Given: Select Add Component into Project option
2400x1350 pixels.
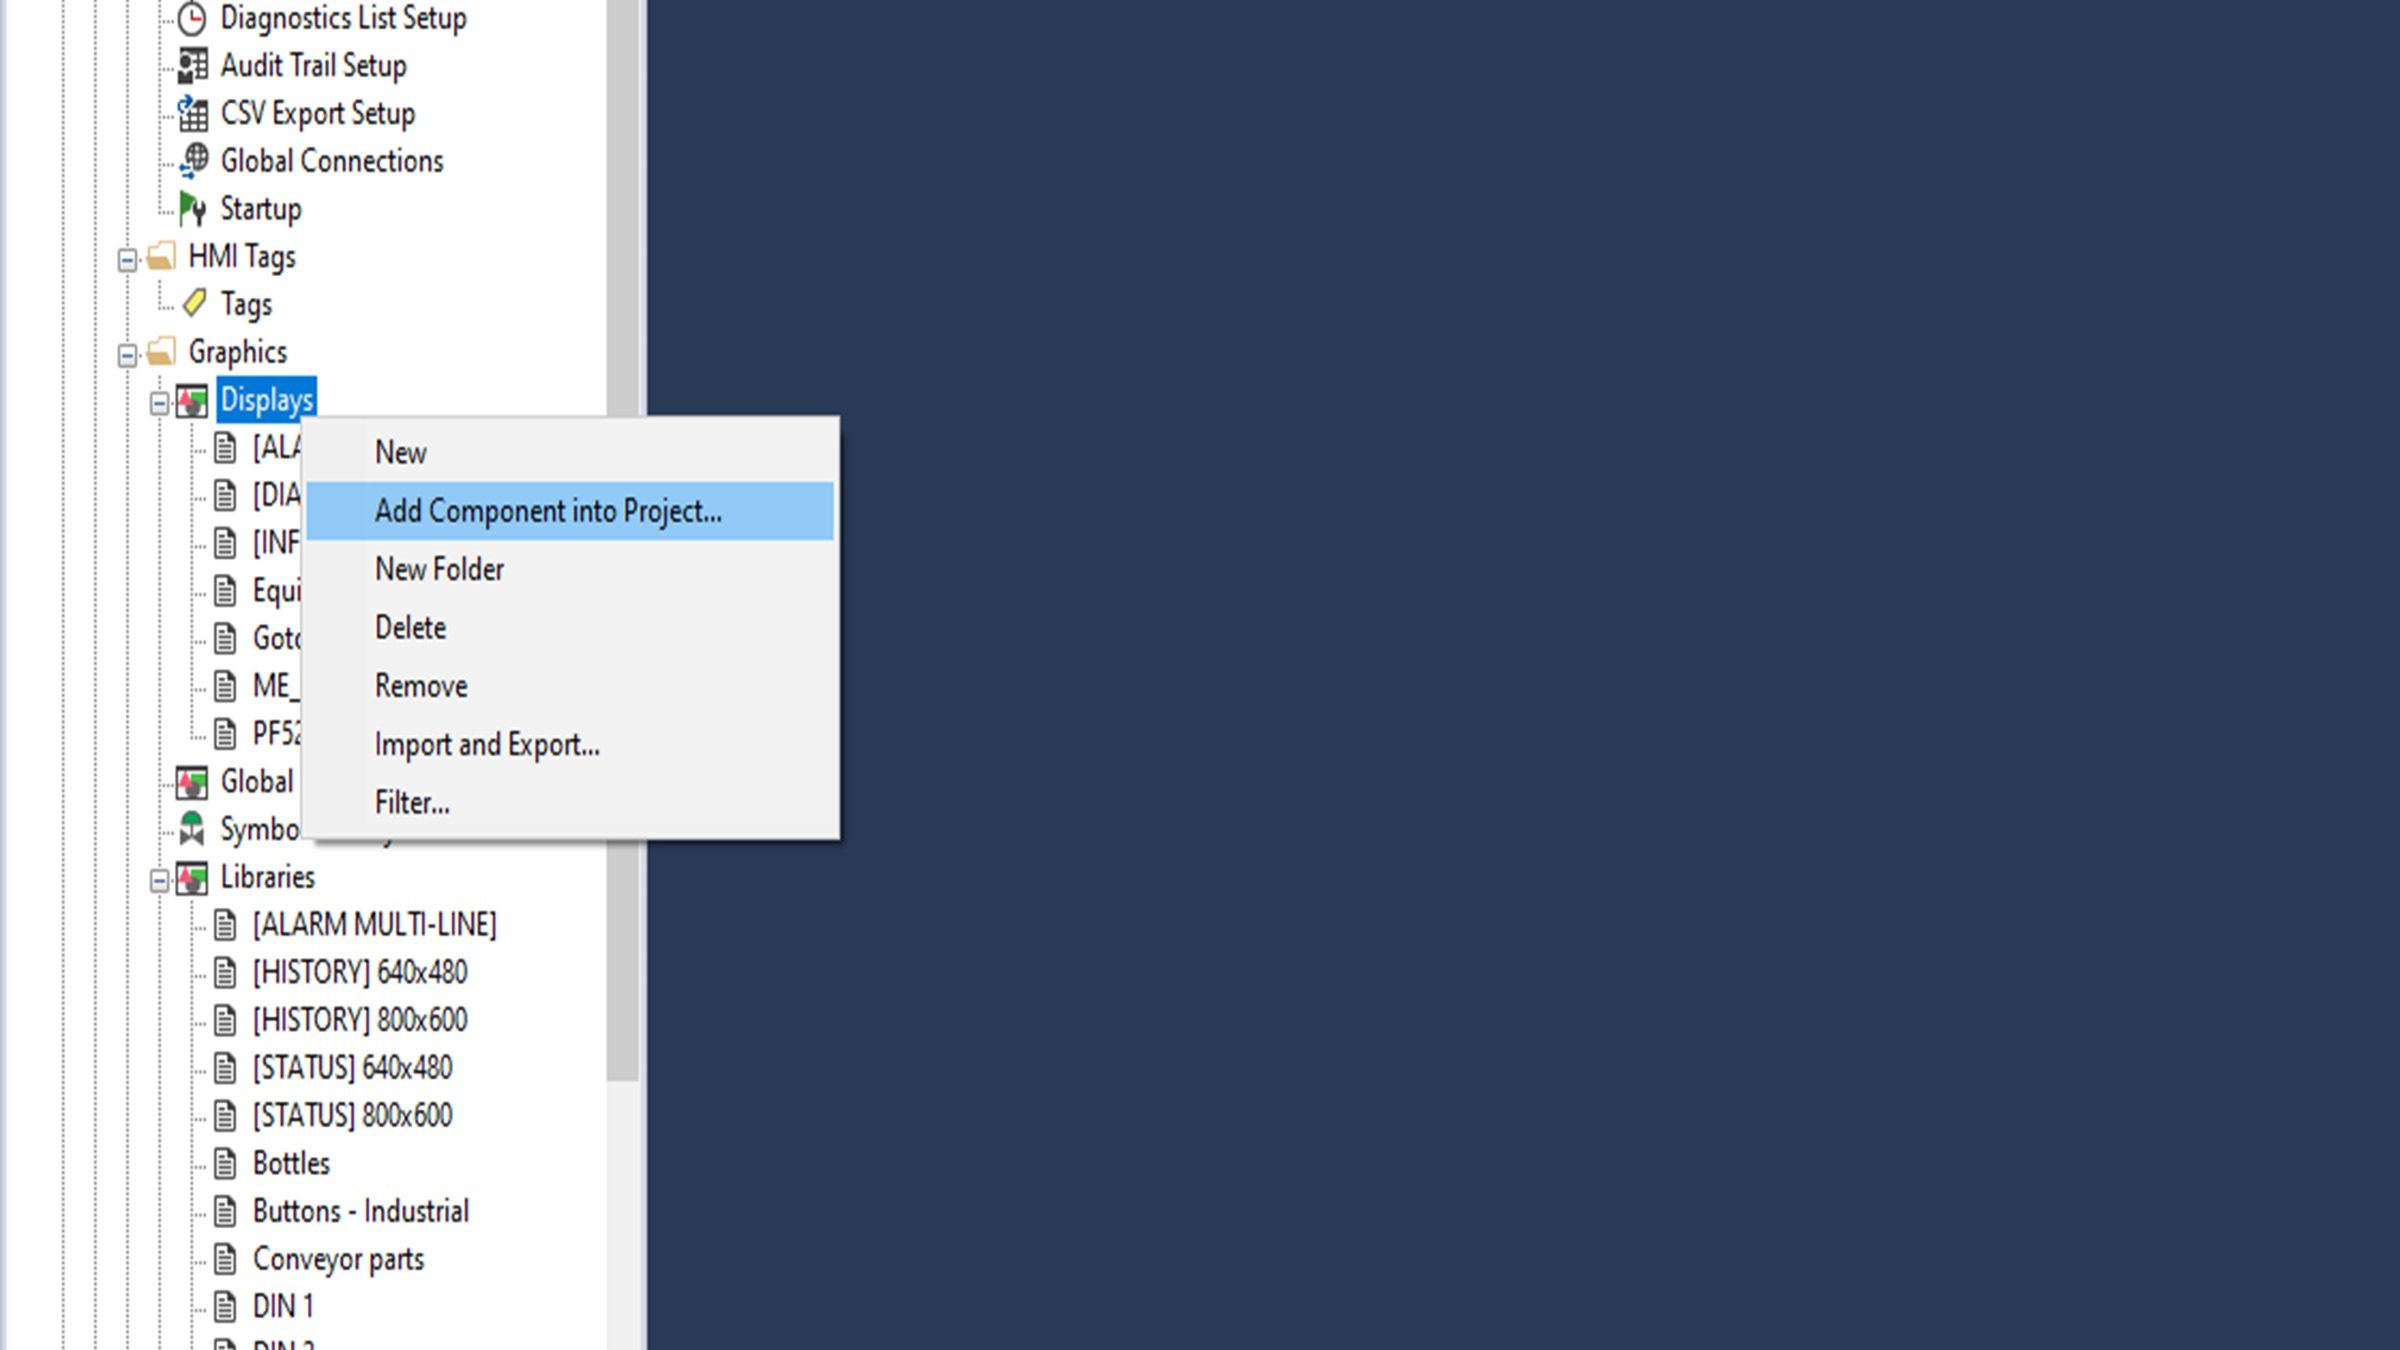Looking at the screenshot, I should [x=547, y=511].
